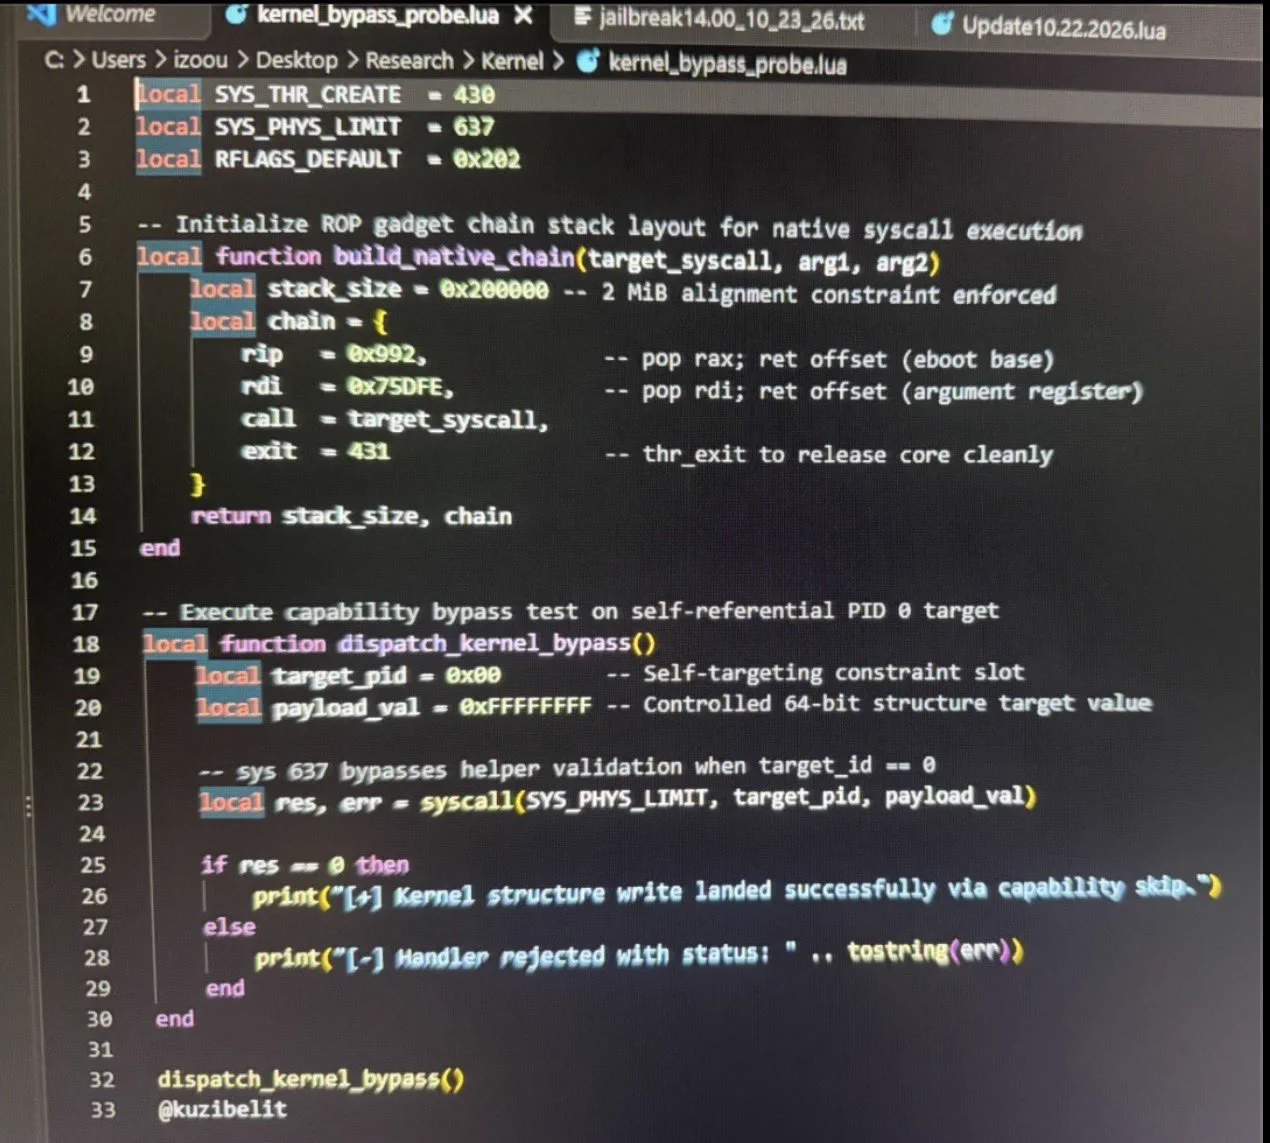Click line number 18 in the gutter
This screenshot has height=1143, width=1270.
coord(86,644)
